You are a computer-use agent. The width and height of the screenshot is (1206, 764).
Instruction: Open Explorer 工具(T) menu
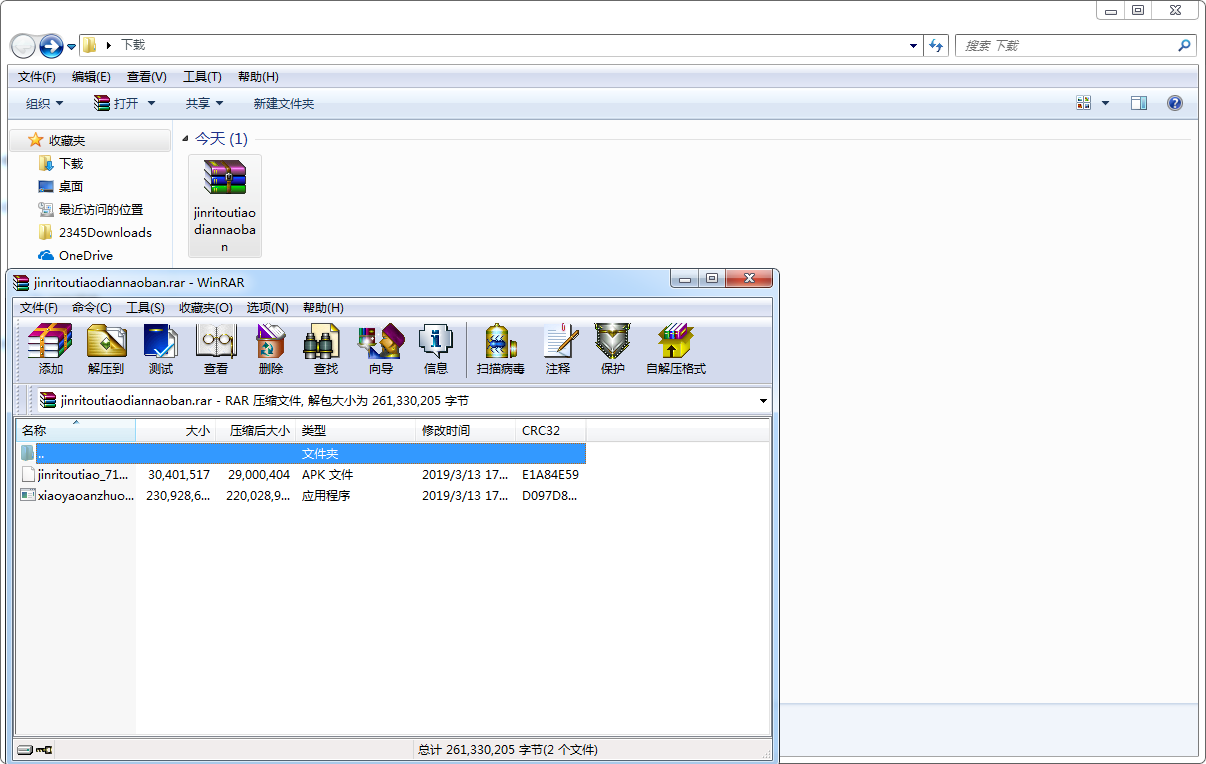click(x=202, y=77)
